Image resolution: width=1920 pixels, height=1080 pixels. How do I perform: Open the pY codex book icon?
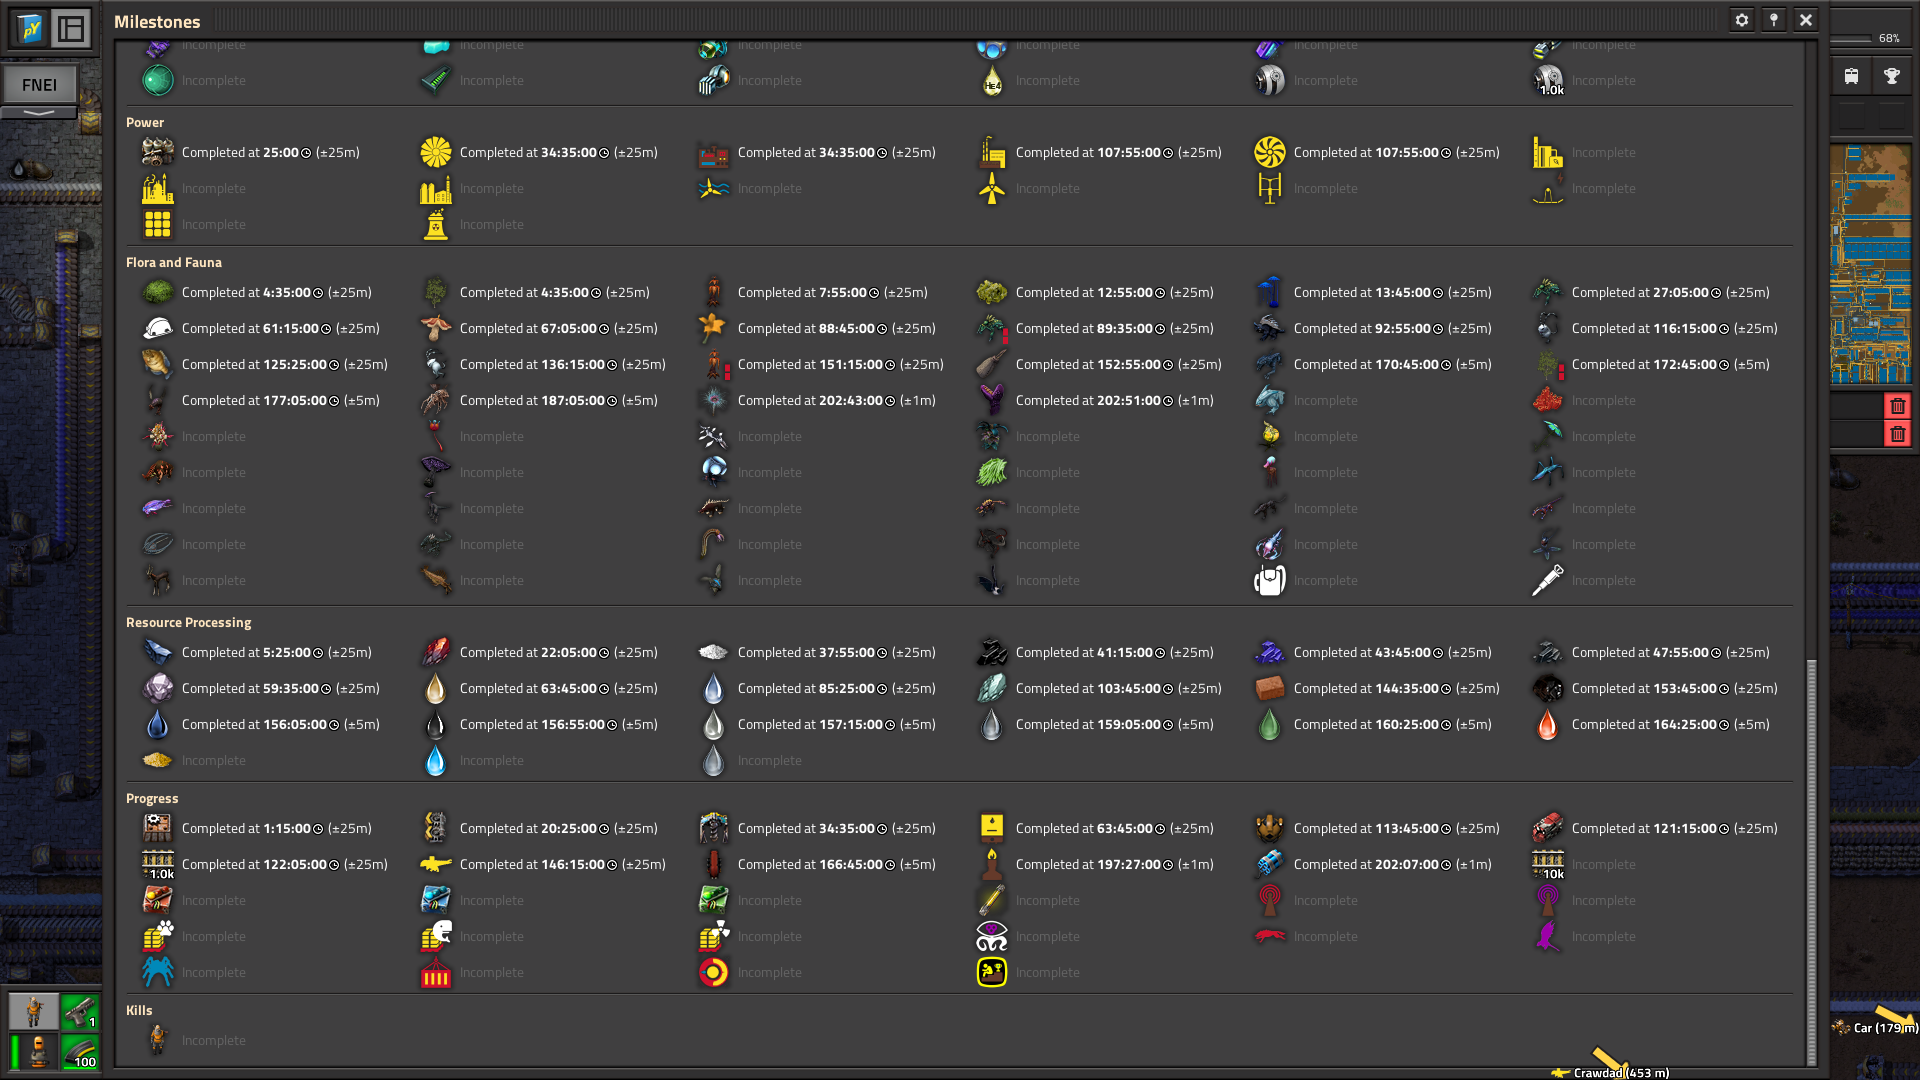pos(30,28)
